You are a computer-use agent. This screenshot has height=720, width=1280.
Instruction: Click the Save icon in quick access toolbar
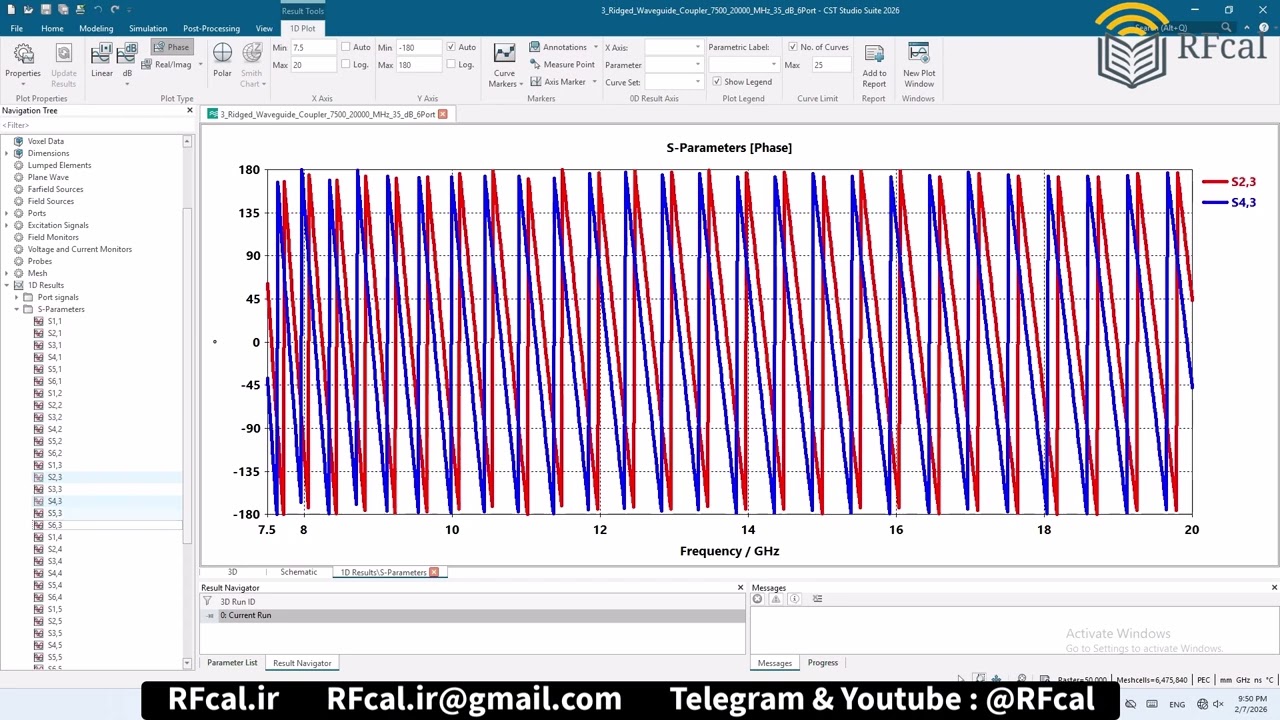click(x=45, y=9)
